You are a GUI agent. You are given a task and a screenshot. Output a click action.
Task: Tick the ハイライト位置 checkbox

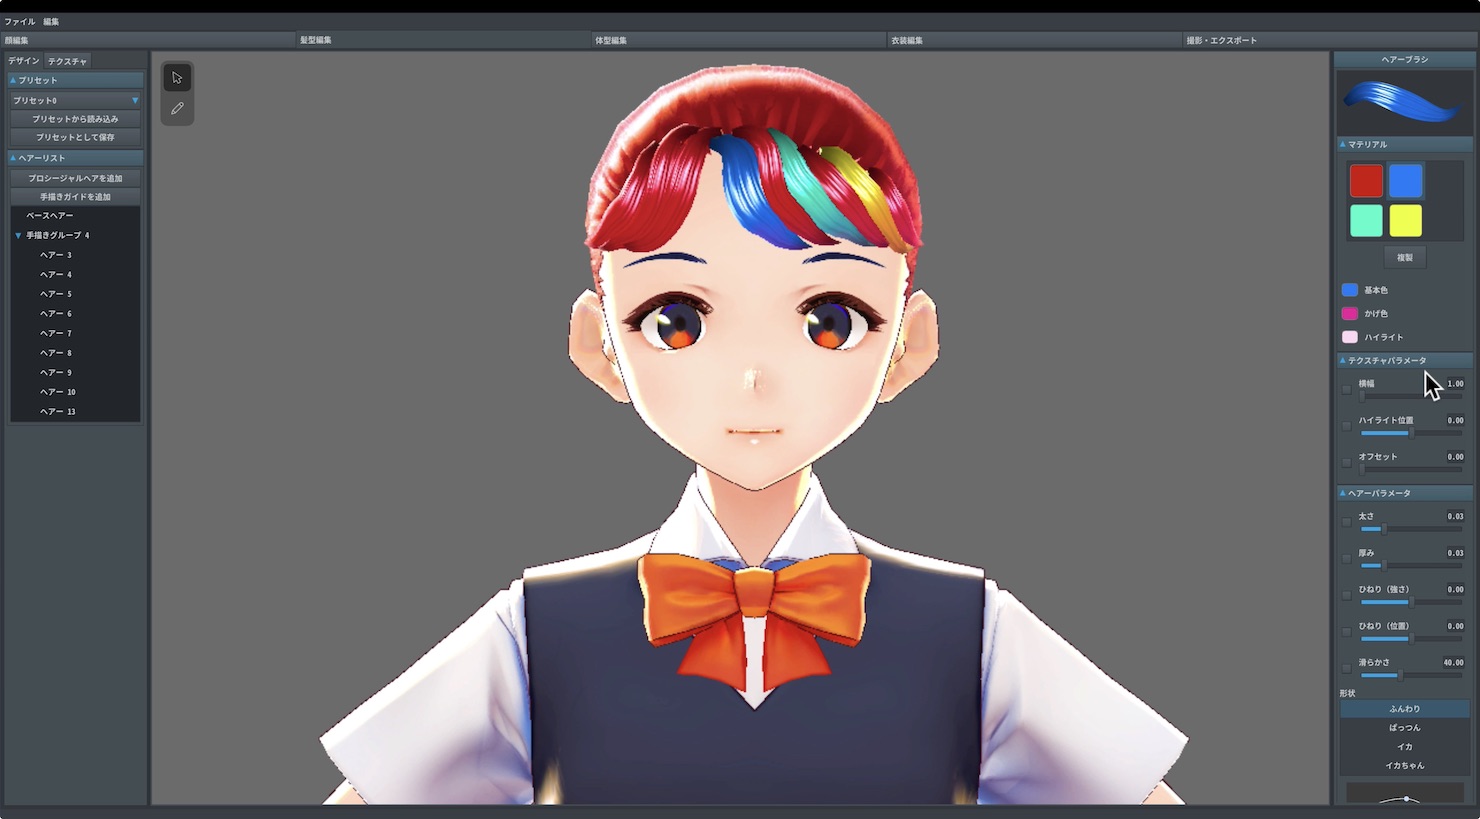pos(1346,426)
